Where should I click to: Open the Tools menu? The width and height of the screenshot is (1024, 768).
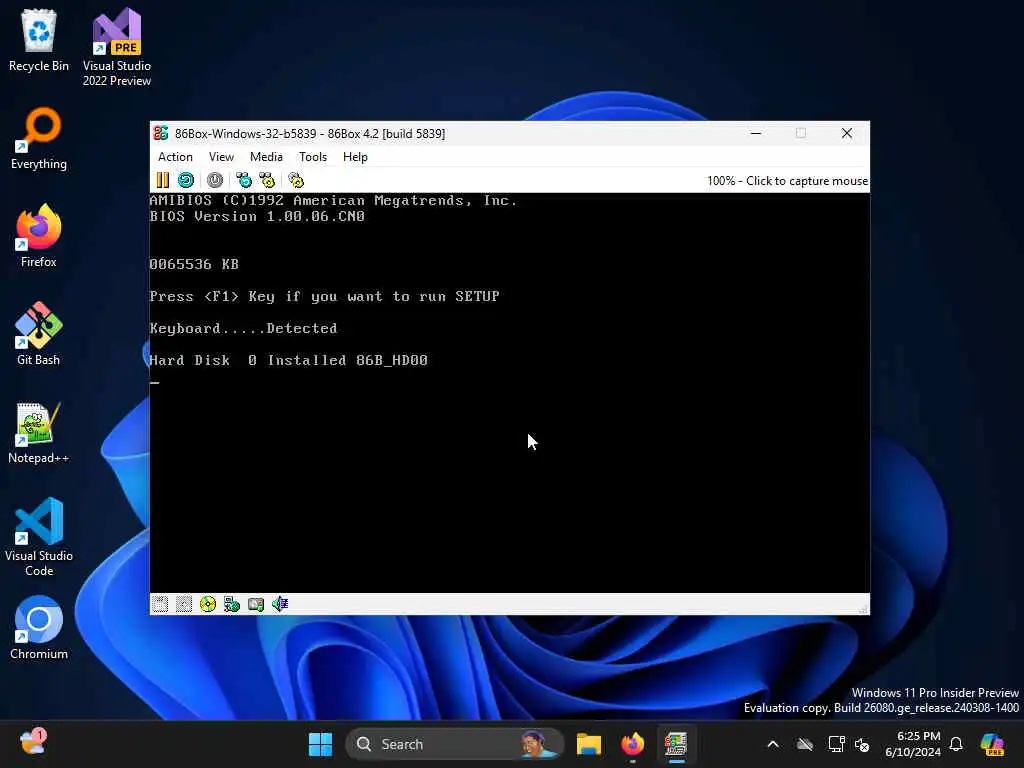[x=313, y=157]
